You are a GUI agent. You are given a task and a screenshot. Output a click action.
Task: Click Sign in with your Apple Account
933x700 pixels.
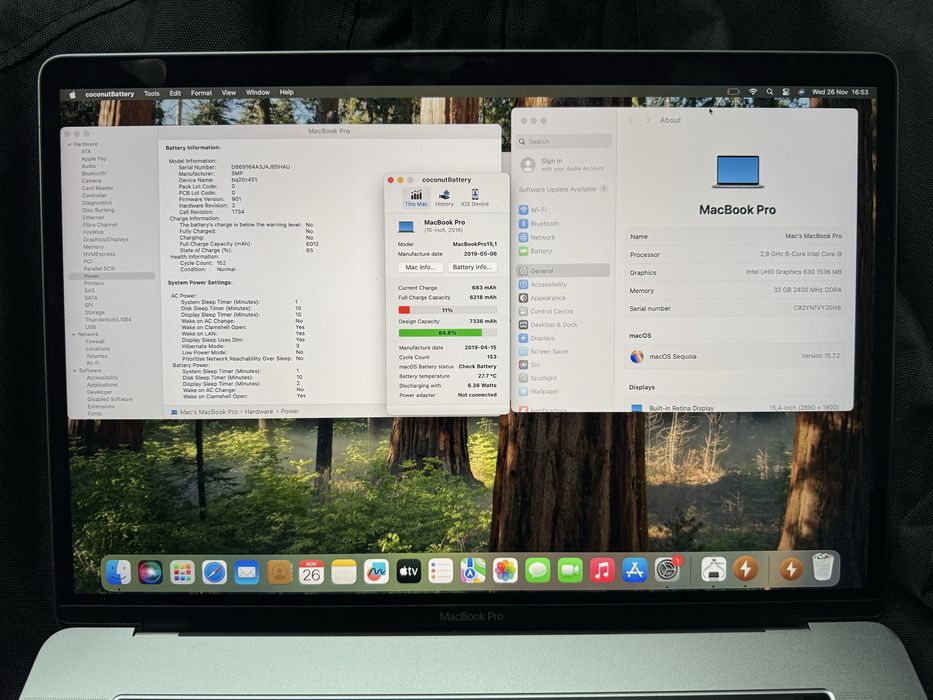pos(563,165)
